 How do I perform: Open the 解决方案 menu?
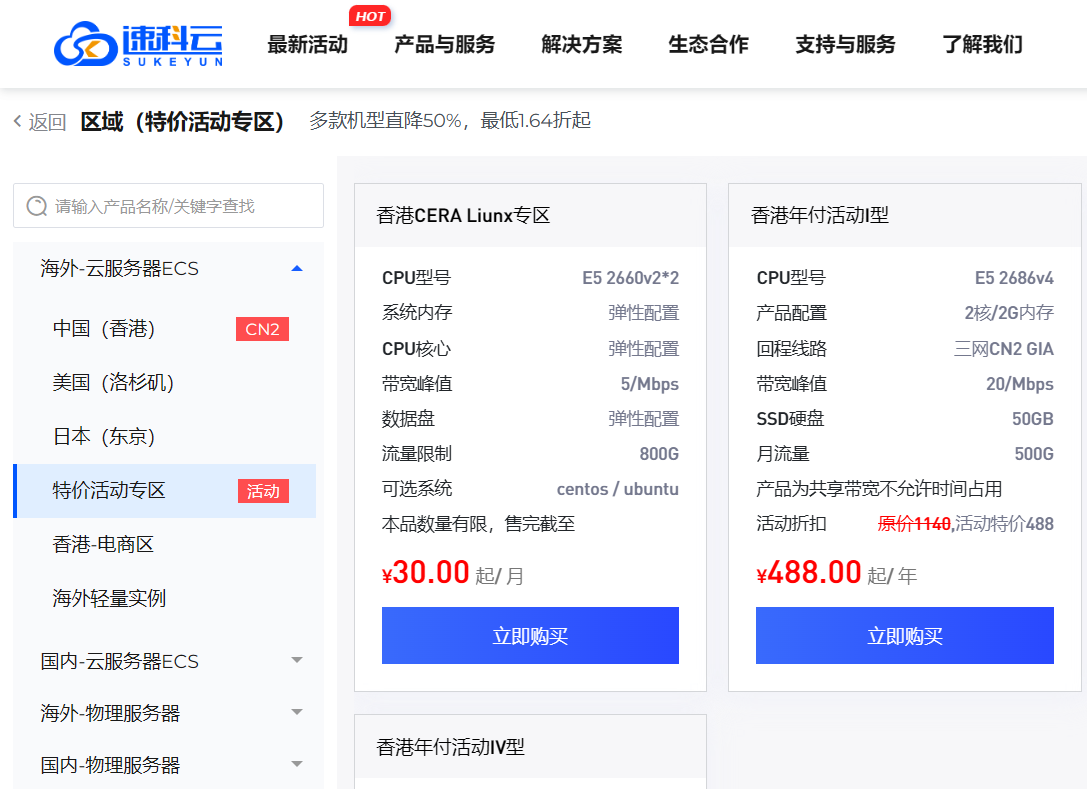point(581,45)
